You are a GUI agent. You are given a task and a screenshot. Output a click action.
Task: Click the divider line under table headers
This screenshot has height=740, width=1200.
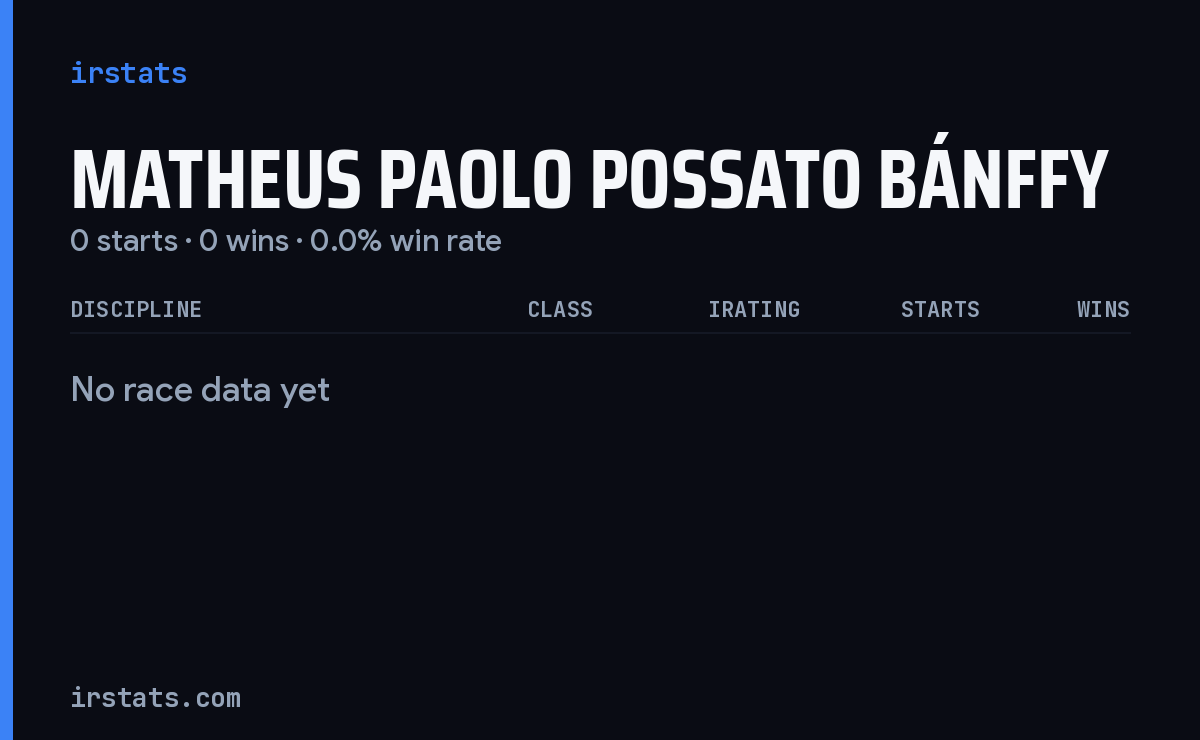point(600,333)
